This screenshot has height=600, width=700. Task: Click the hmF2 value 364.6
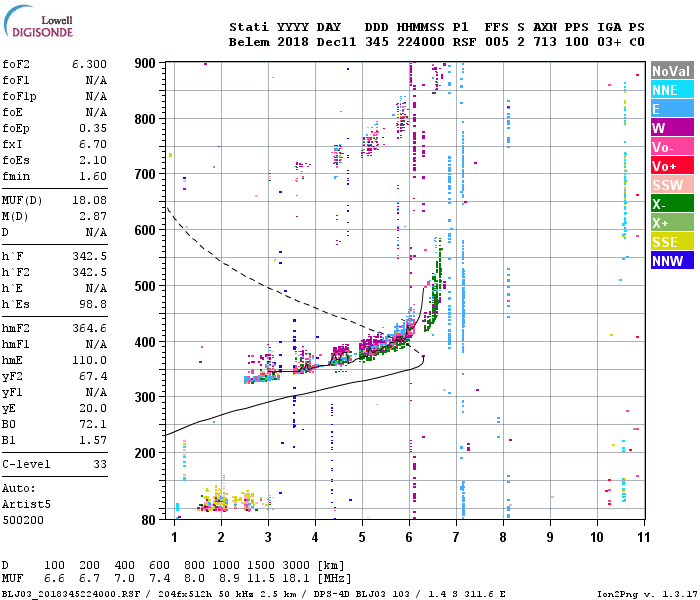pyautogui.click(x=89, y=328)
